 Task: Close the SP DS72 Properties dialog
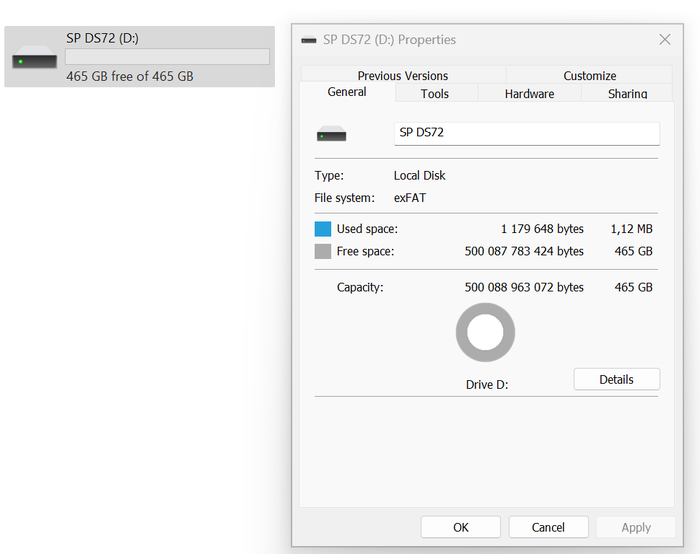(x=664, y=40)
